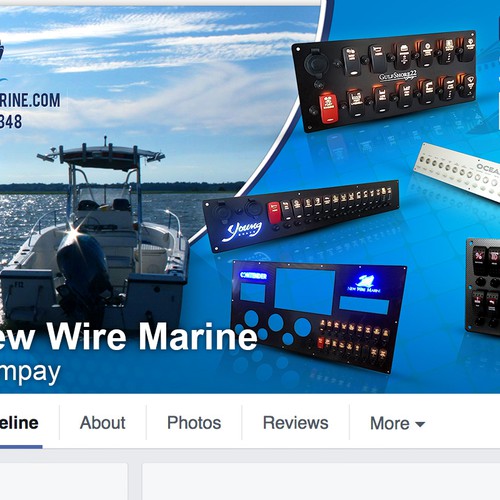Click the red switch on Young panel
The image size is (500, 500).
pyautogui.click(x=274, y=212)
